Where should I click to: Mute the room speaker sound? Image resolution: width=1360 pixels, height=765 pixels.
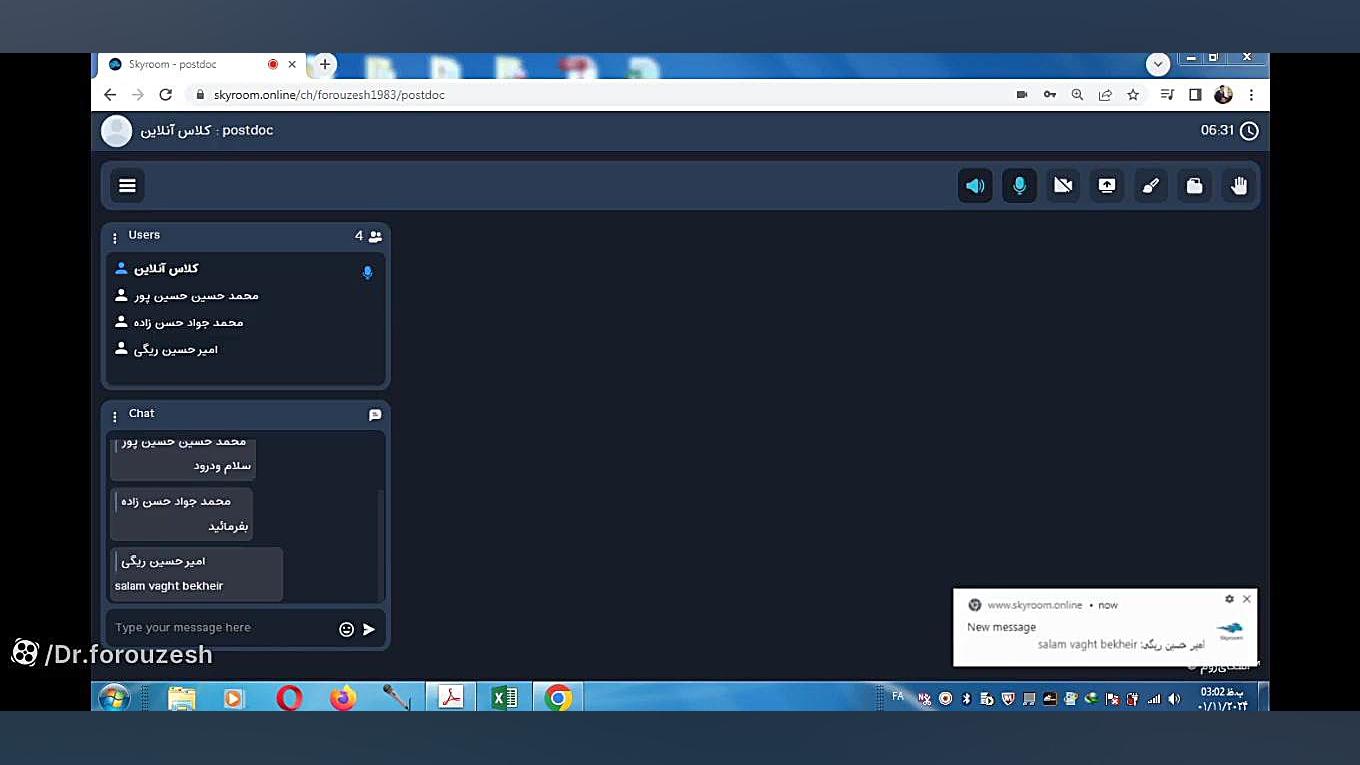[x=975, y=185]
